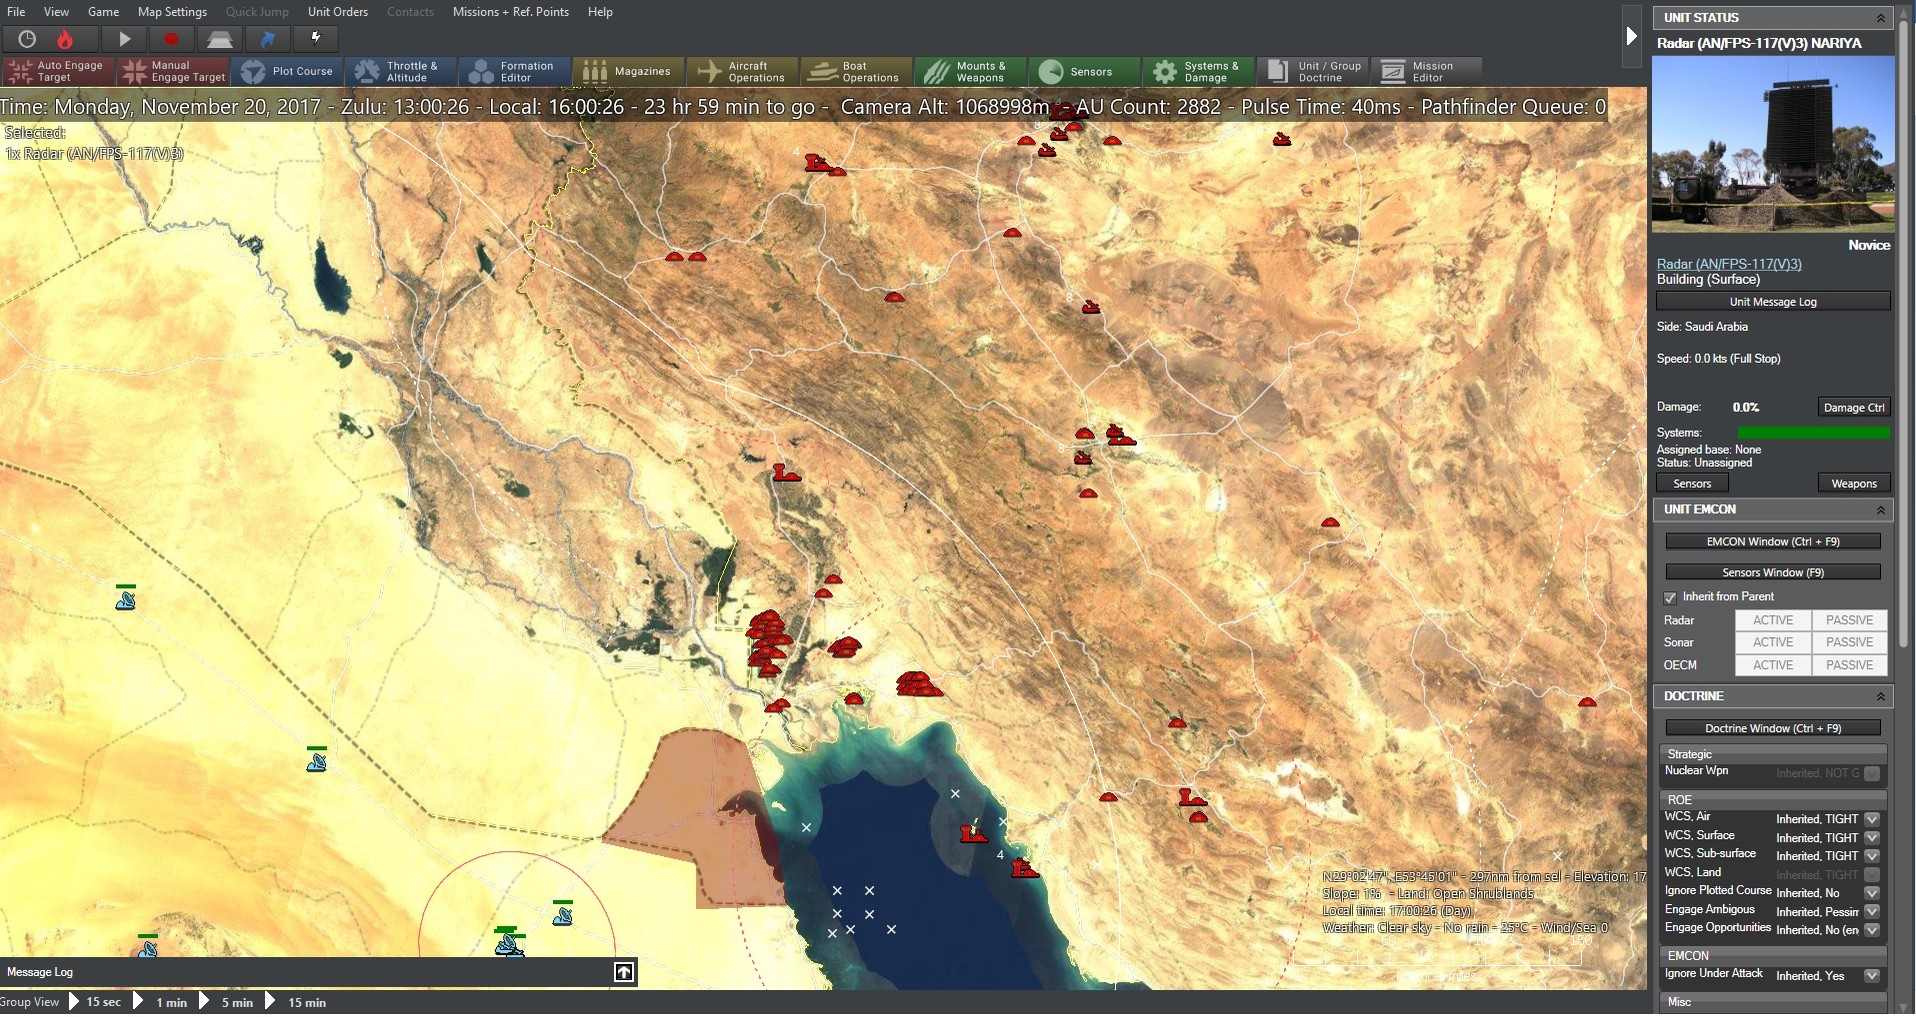This screenshot has height=1017, width=1916.
Task: Open the Unit Orders menu
Action: pyautogui.click(x=337, y=12)
